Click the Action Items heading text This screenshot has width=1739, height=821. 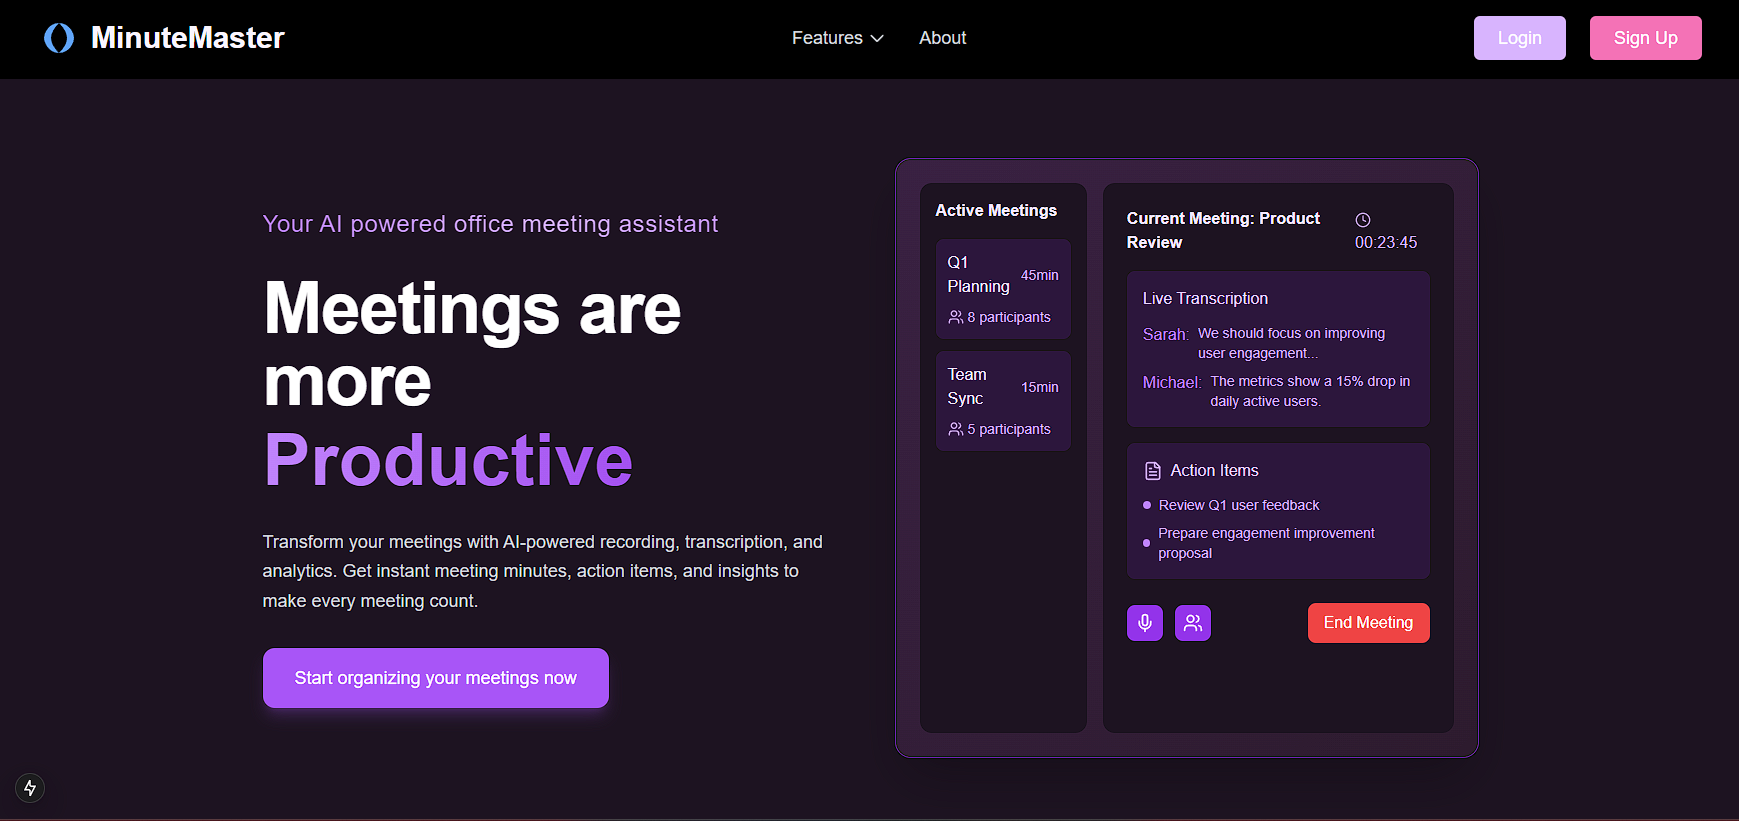(x=1214, y=471)
